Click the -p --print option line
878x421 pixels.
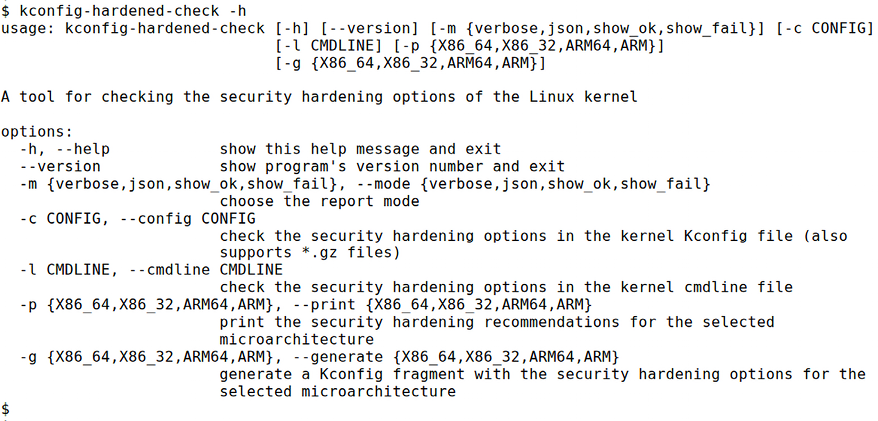tap(306, 305)
